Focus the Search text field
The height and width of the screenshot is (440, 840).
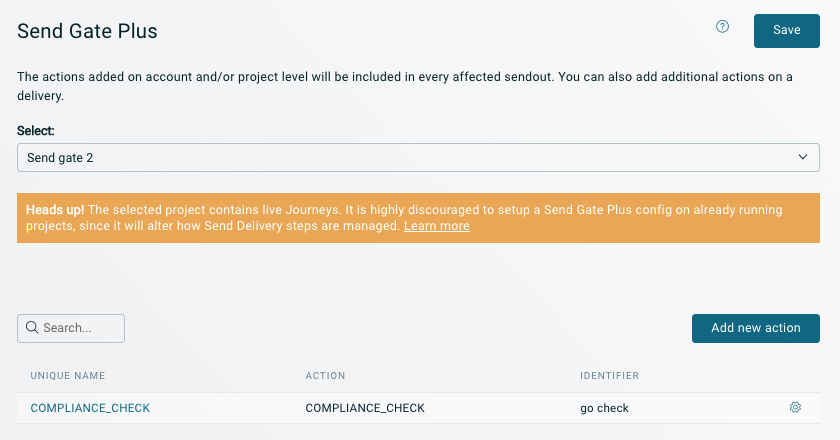[80, 328]
